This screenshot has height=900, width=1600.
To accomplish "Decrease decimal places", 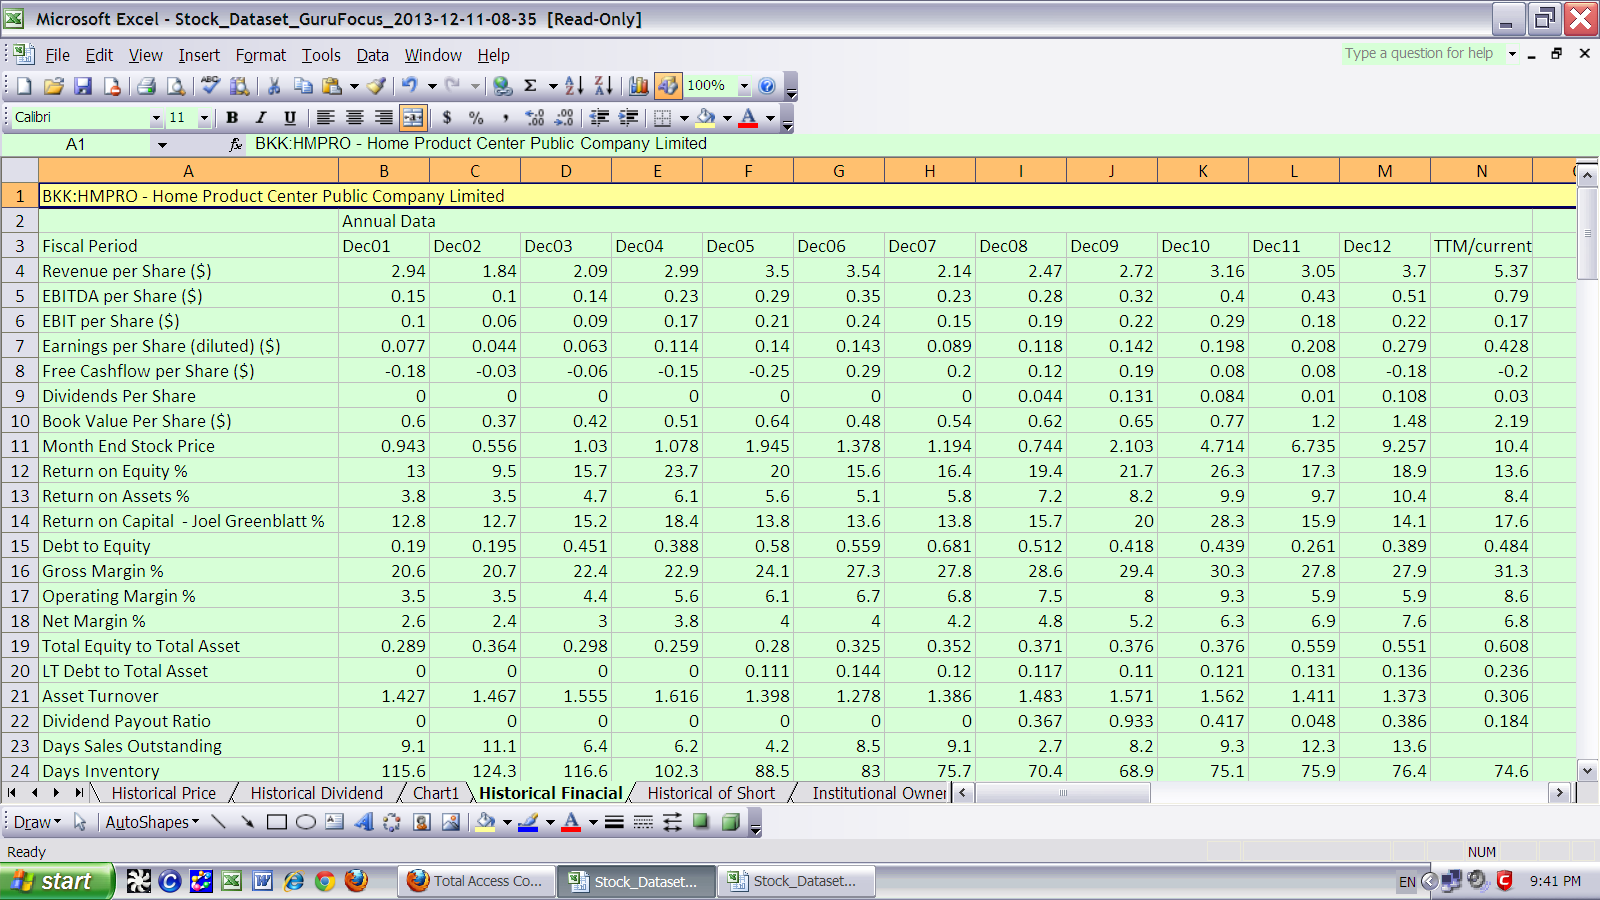I will [564, 118].
